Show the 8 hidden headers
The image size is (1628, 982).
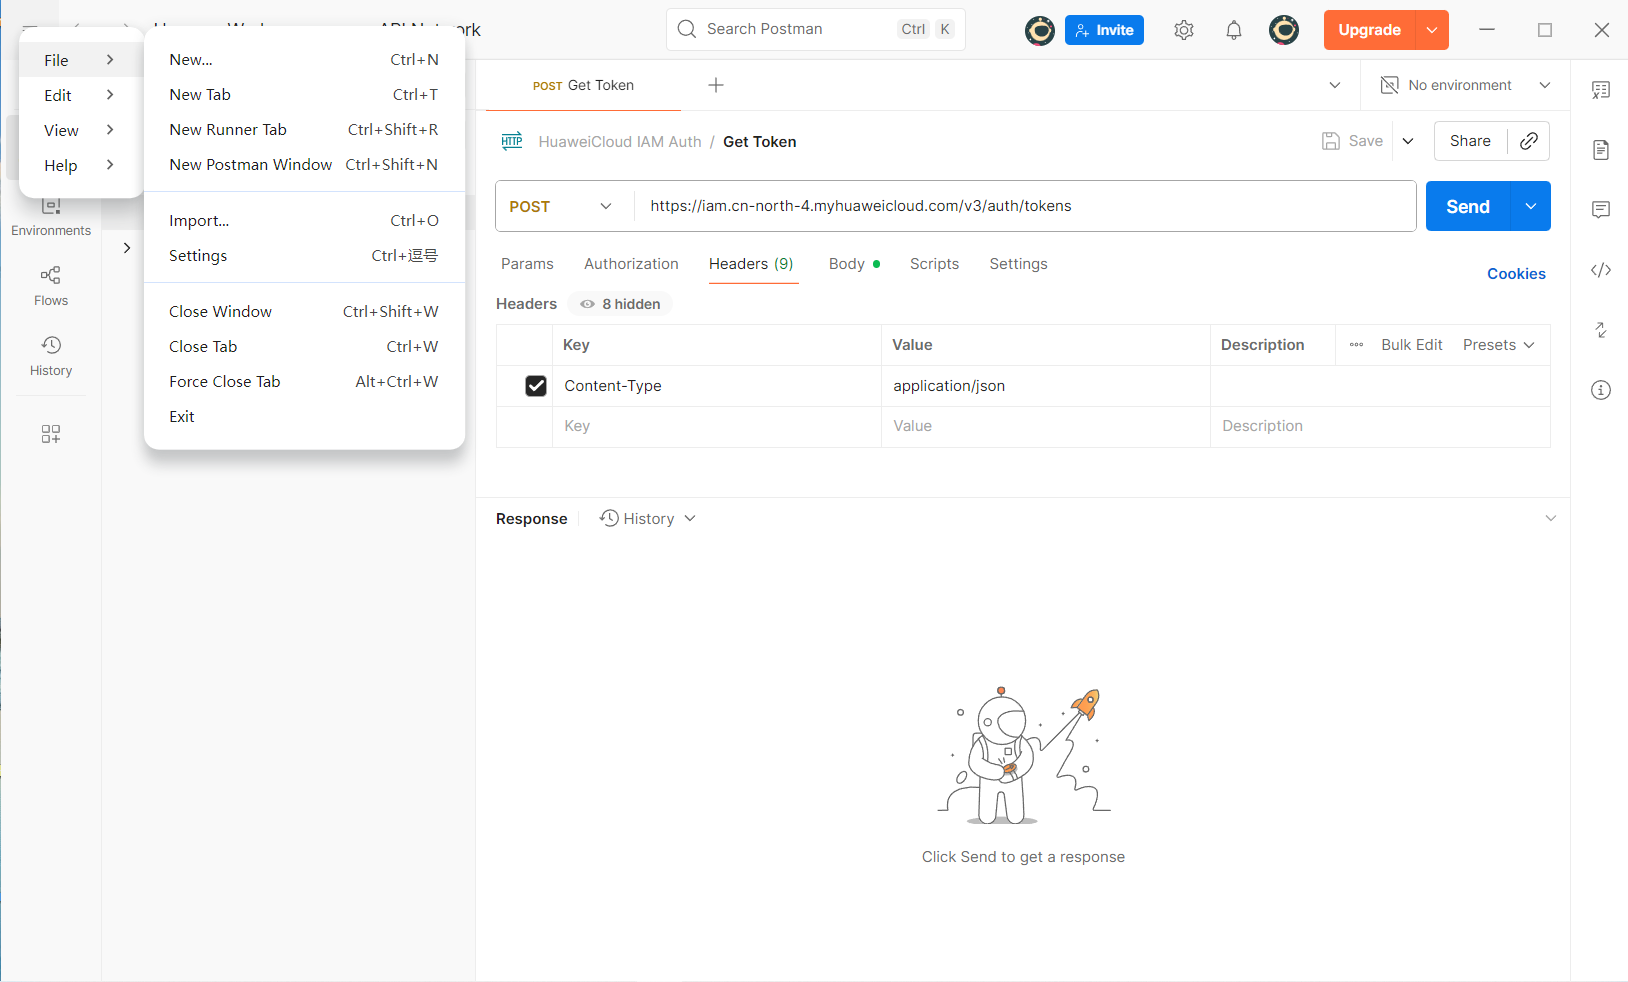[x=620, y=304]
